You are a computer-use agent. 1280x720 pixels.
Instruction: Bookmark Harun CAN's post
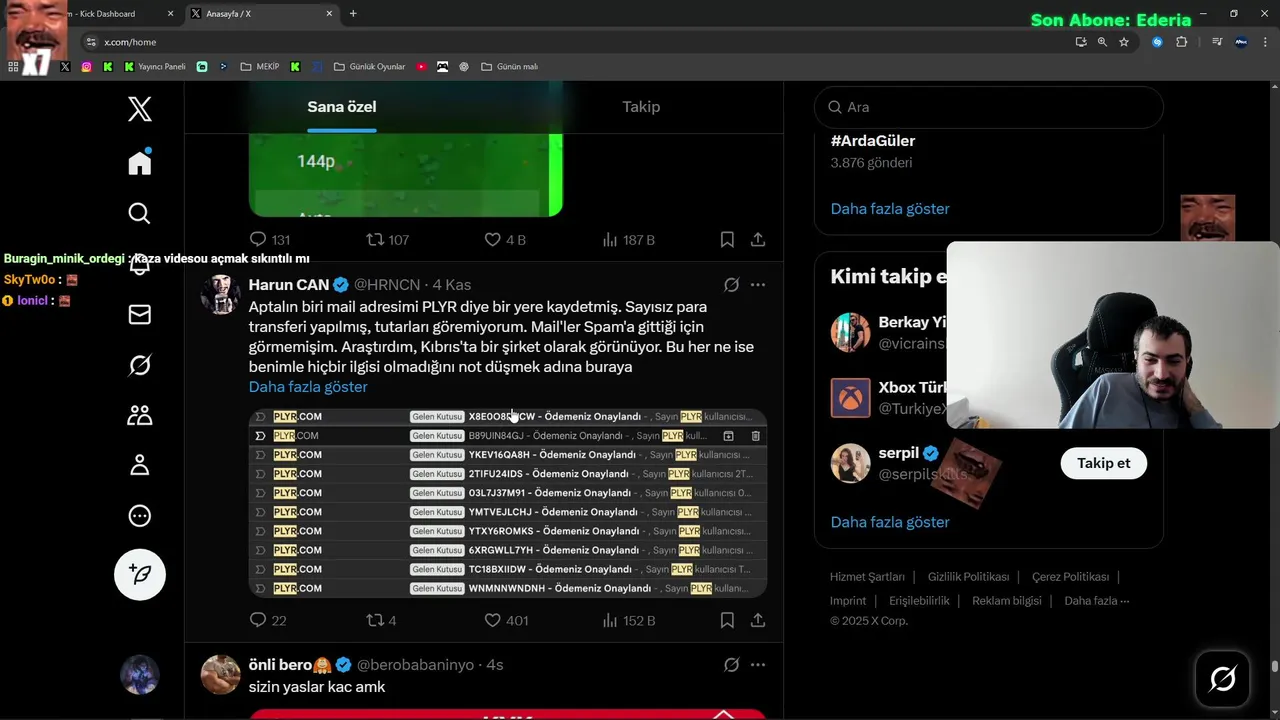coord(727,620)
